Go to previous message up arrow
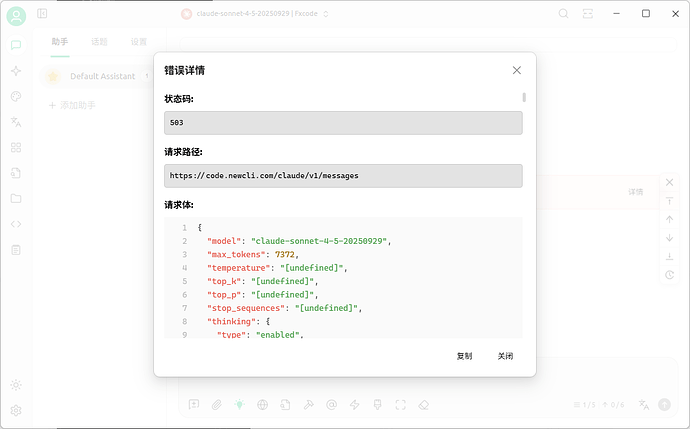 click(669, 219)
